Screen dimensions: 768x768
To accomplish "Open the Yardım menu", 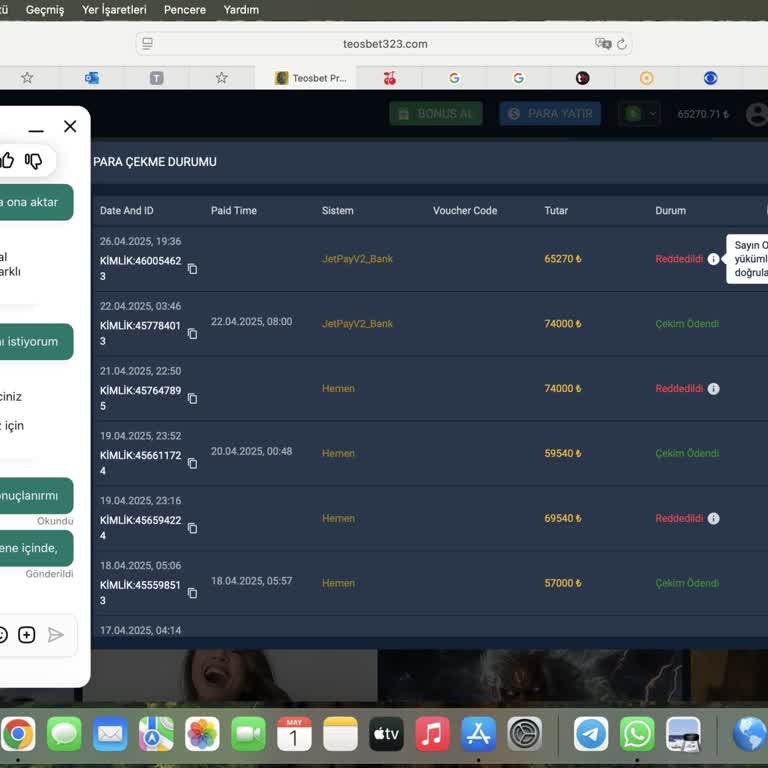I will click(x=241, y=10).
